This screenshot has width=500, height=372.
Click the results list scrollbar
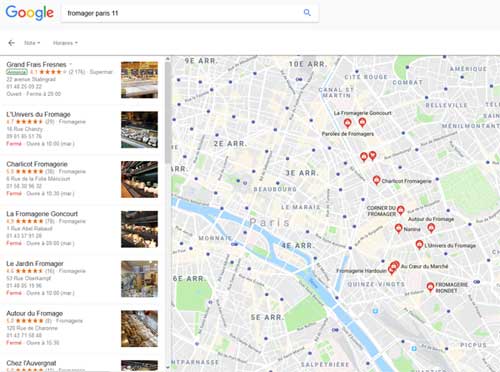168,113
